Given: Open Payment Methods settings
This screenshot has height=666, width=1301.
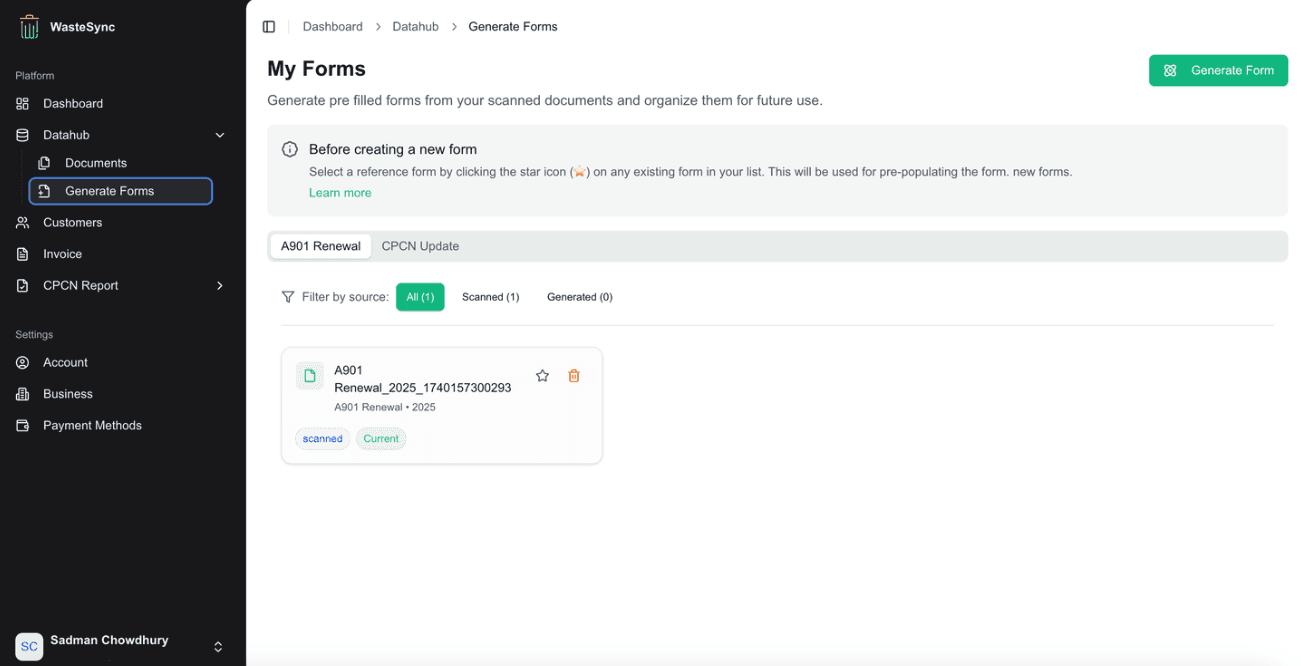Looking at the screenshot, I should [x=120, y=426].
